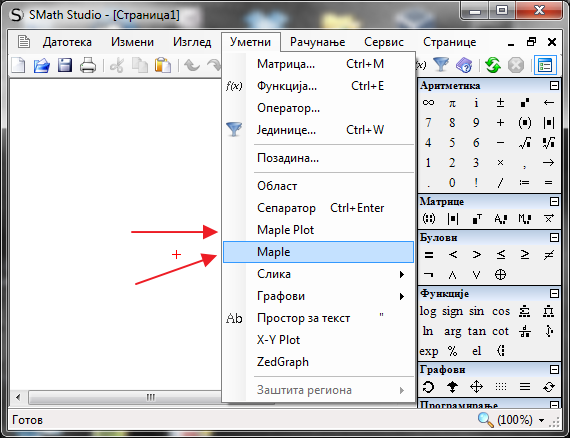Click the units funnel icon in toolbar
This screenshot has width=570, height=438.
441,65
